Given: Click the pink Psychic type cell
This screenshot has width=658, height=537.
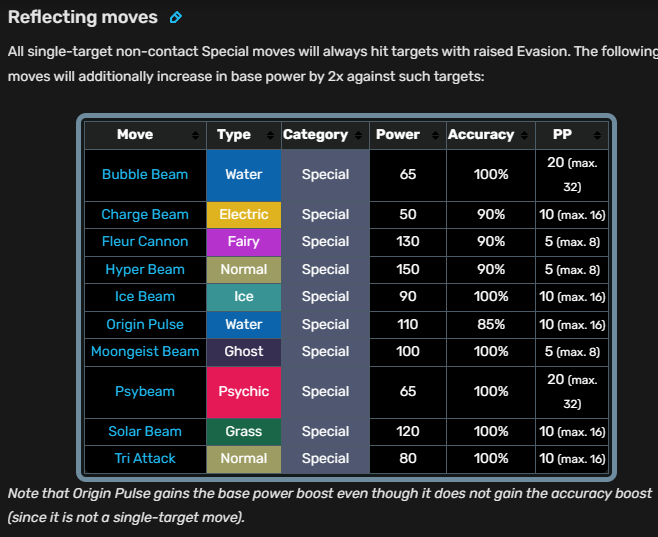Looking at the screenshot, I should pyautogui.click(x=244, y=391).
